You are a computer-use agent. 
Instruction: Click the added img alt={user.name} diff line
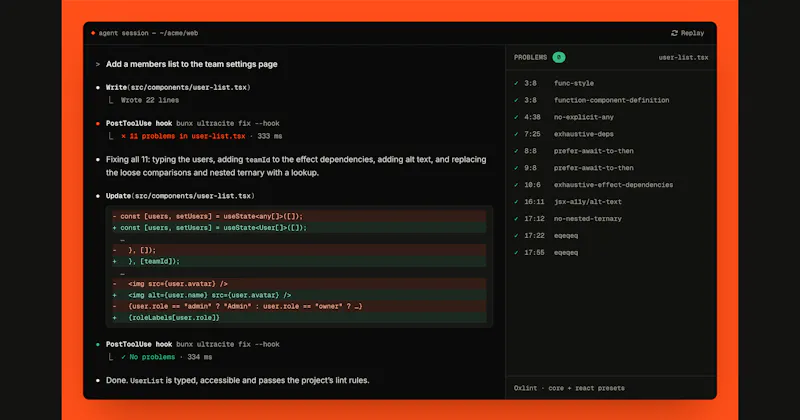pyautogui.click(x=299, y=295)
